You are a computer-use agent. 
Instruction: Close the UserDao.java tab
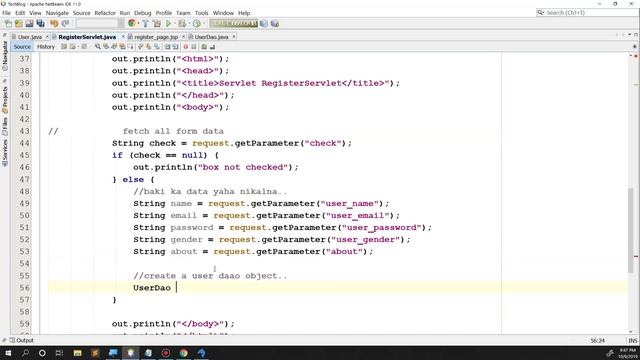tap(234, 37)
